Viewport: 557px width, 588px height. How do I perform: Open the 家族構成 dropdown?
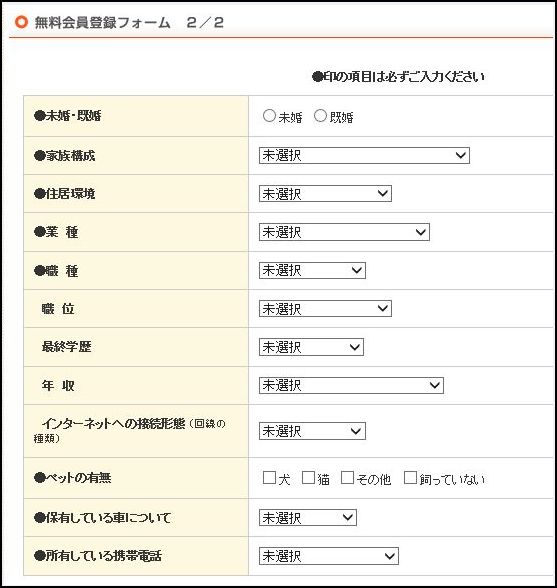pos(364,155)
